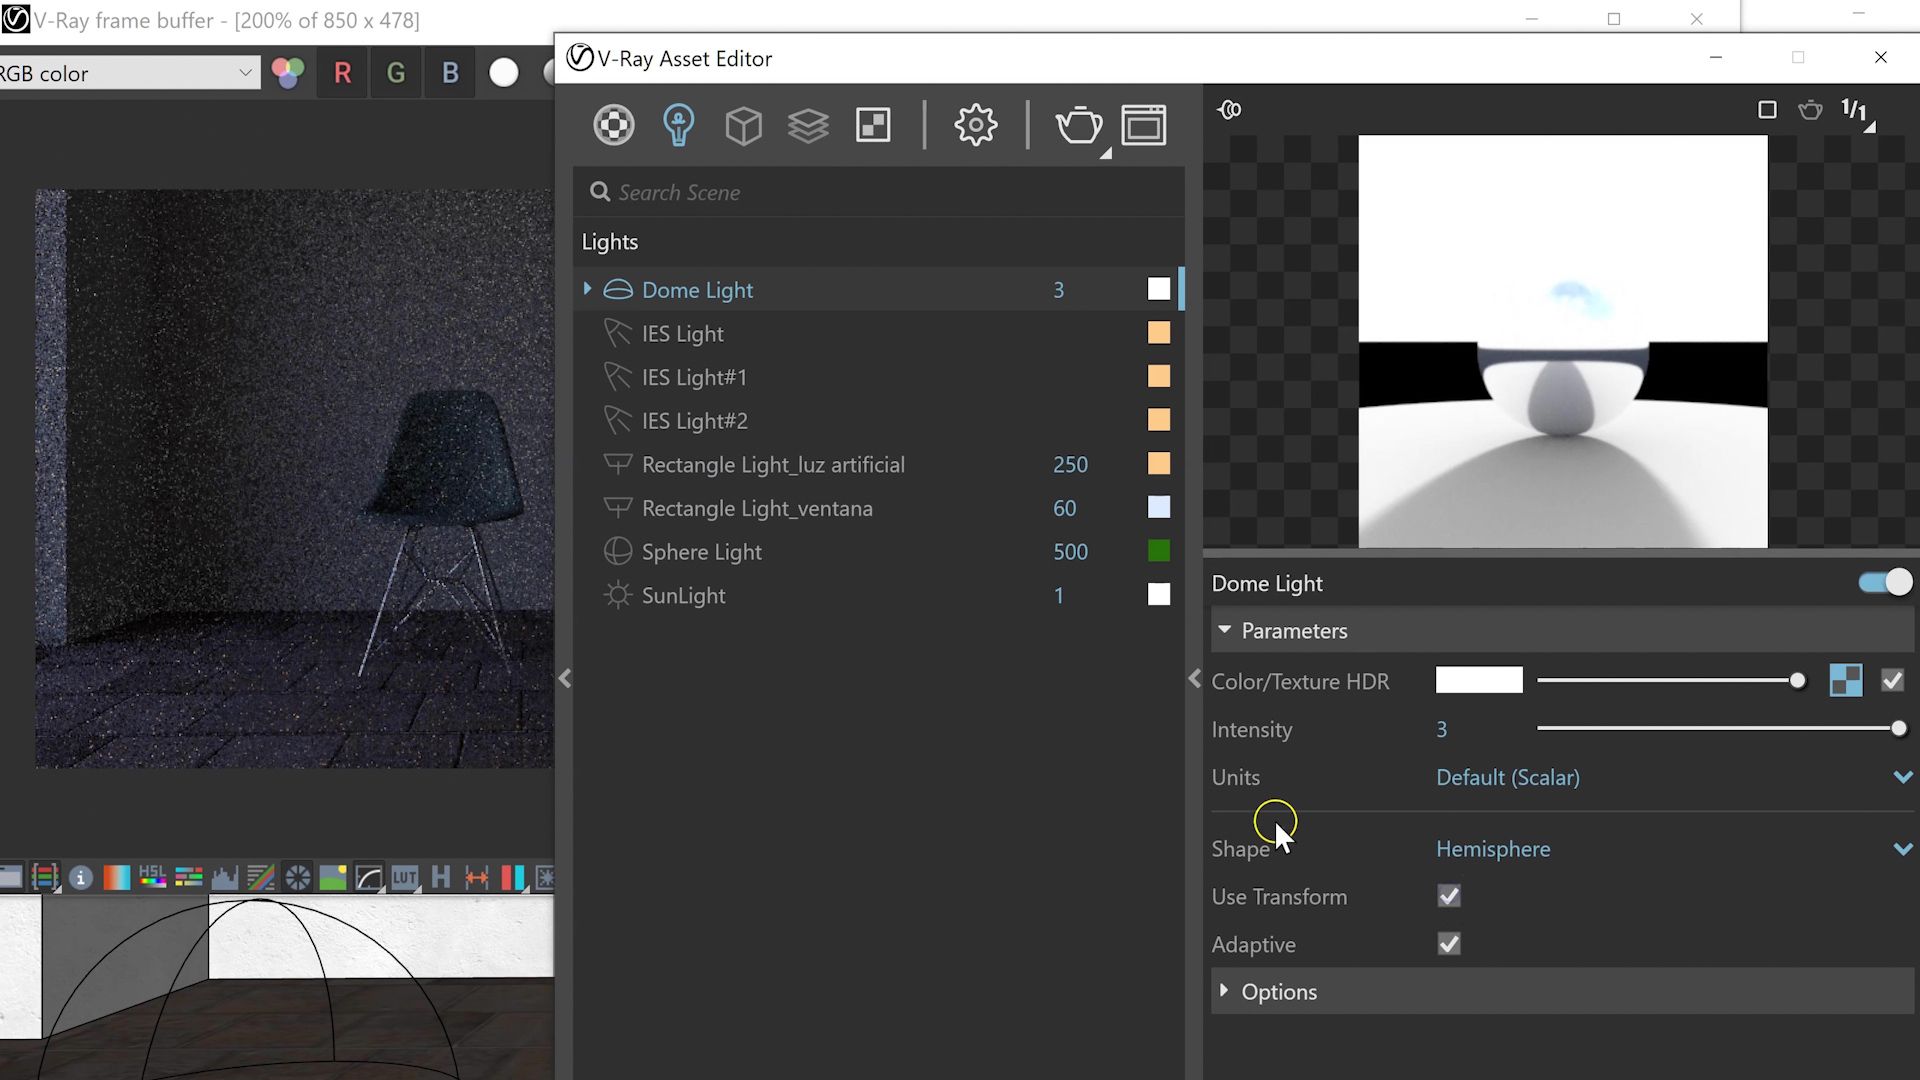
Task: Click the teapot render button
Action: click(x=1078, y=125)
